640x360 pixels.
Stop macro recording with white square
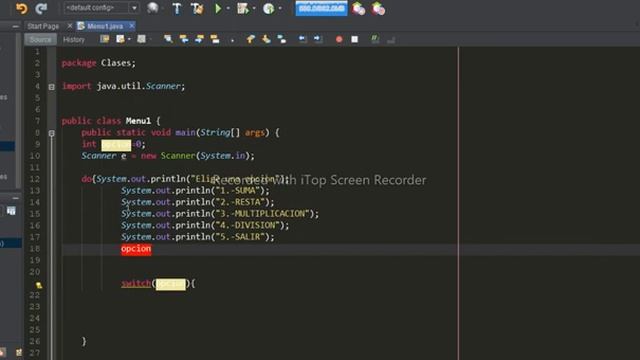point(354,40)
